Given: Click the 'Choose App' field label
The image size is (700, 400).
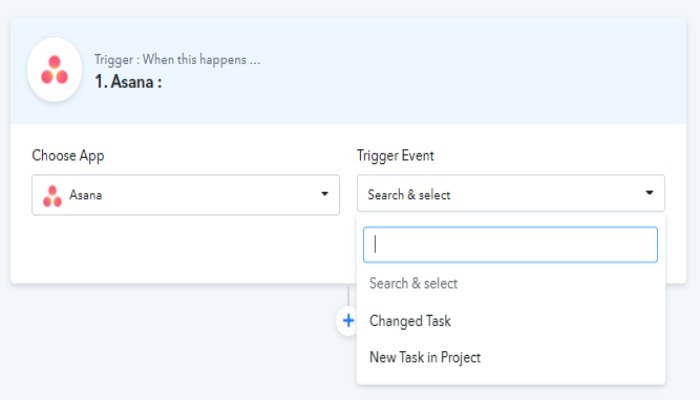Looking at the screenshot, I should (68, 155).
